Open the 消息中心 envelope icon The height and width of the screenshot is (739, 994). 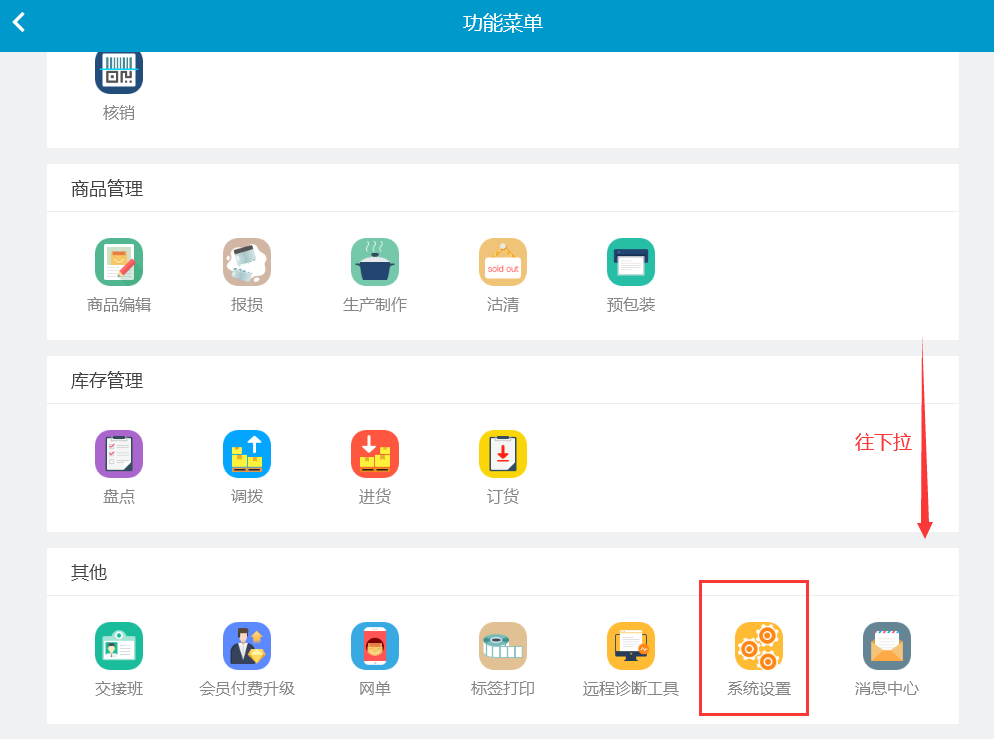[887, 646]
